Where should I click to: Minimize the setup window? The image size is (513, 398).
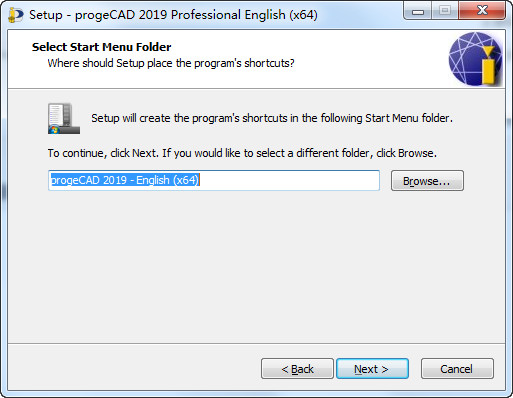click(417, 11)
